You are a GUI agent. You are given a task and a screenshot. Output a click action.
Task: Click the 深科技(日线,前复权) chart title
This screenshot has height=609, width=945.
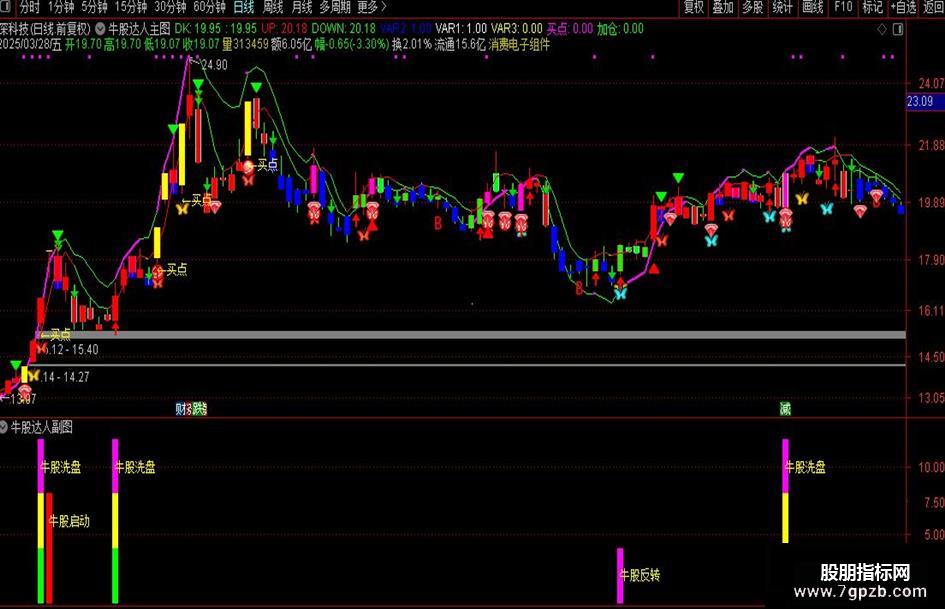(45, 28)
